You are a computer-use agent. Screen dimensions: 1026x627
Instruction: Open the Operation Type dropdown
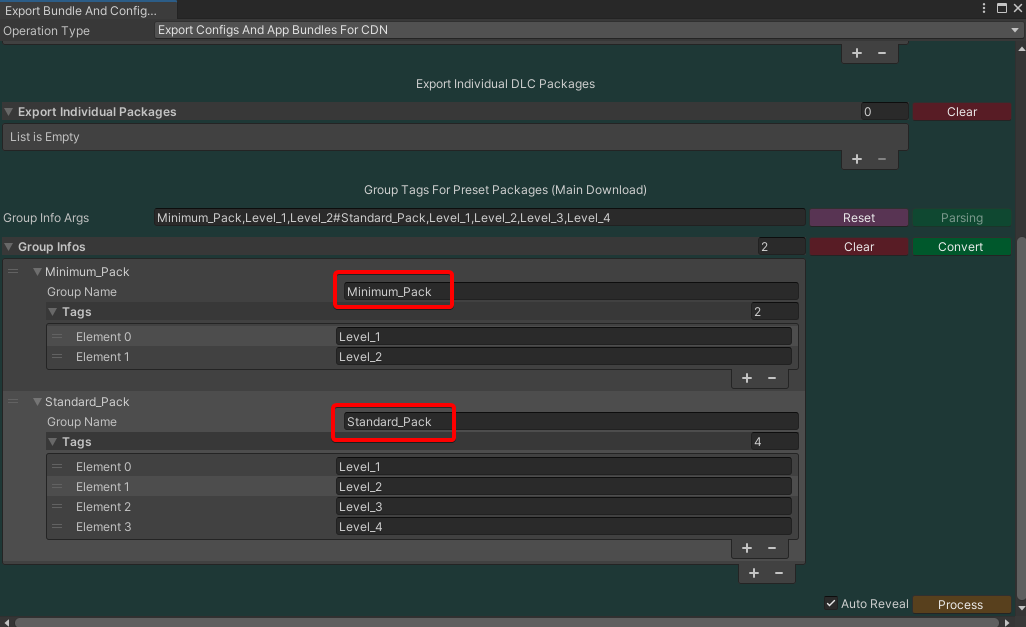587,30
